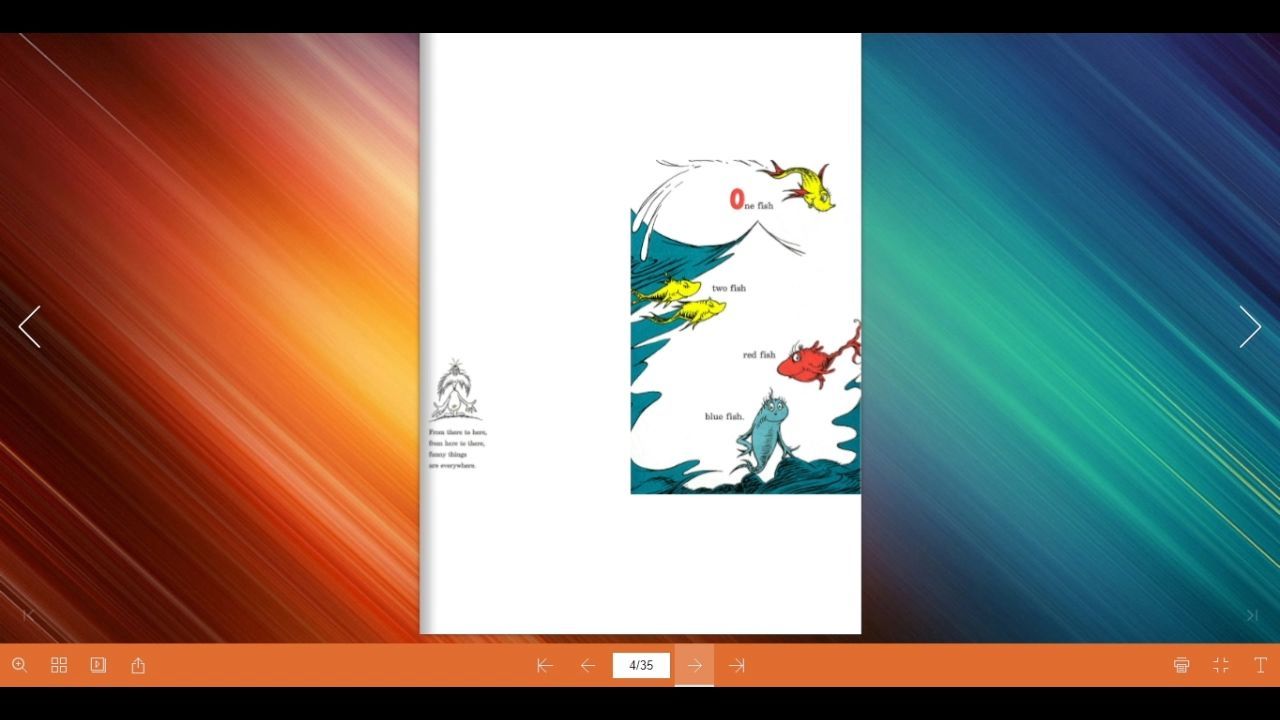Click the 'From there to here' paragraph
The height and width of the screenshot is (720, 1280).
[457, 449]
